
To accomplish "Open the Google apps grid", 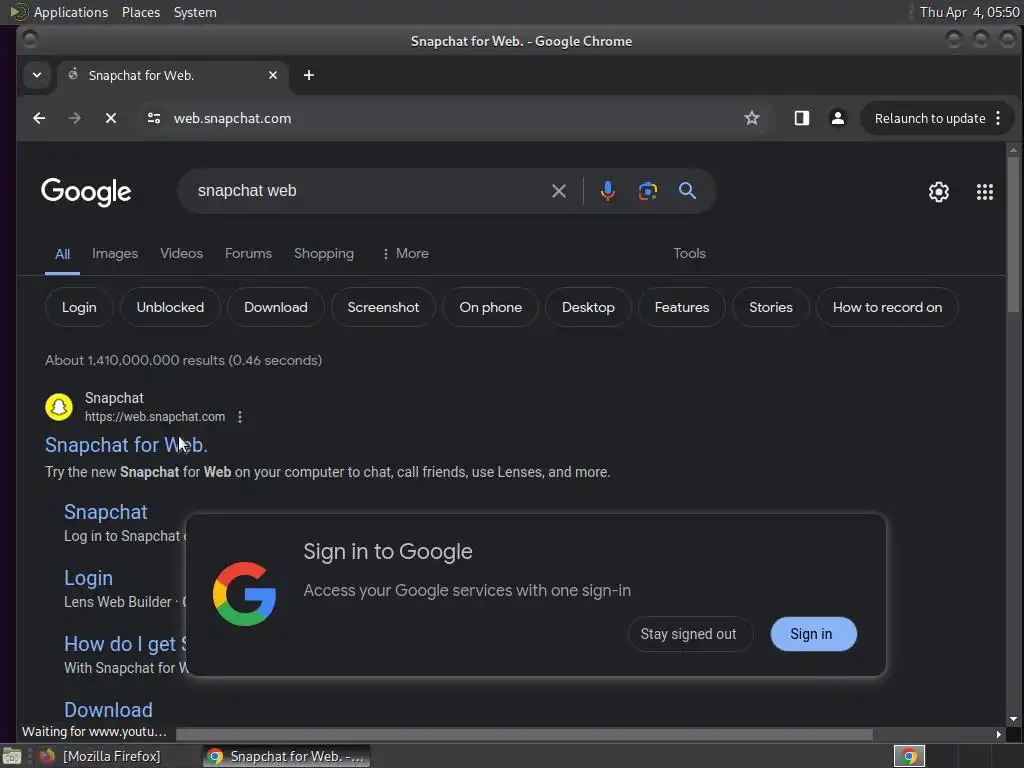I will coord(985,192).
